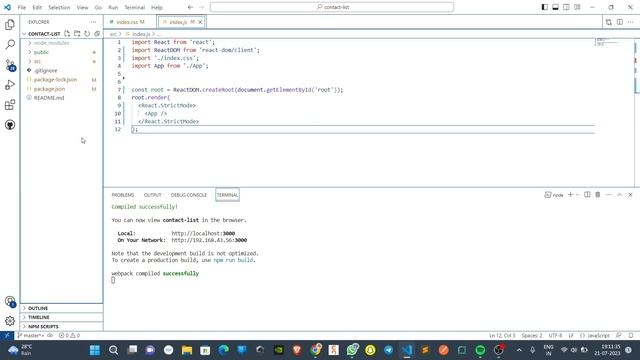Click the contact-list command center search box
The width and height of the screenshot is (640, 360).
point(332,7)
